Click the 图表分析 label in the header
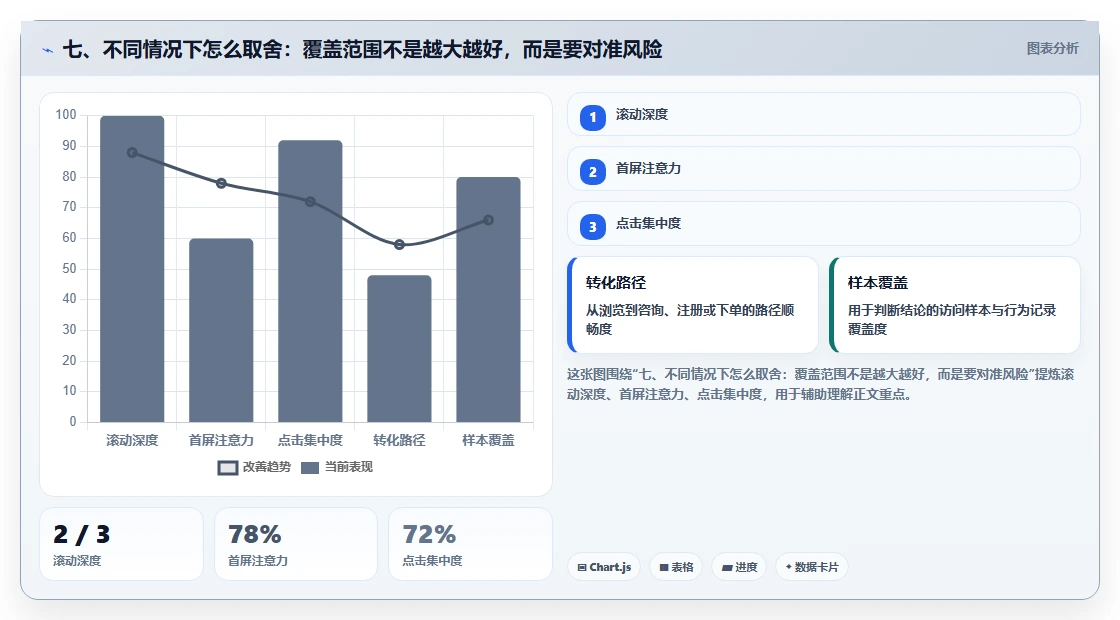1120x620 pixels. point(1052,49)
